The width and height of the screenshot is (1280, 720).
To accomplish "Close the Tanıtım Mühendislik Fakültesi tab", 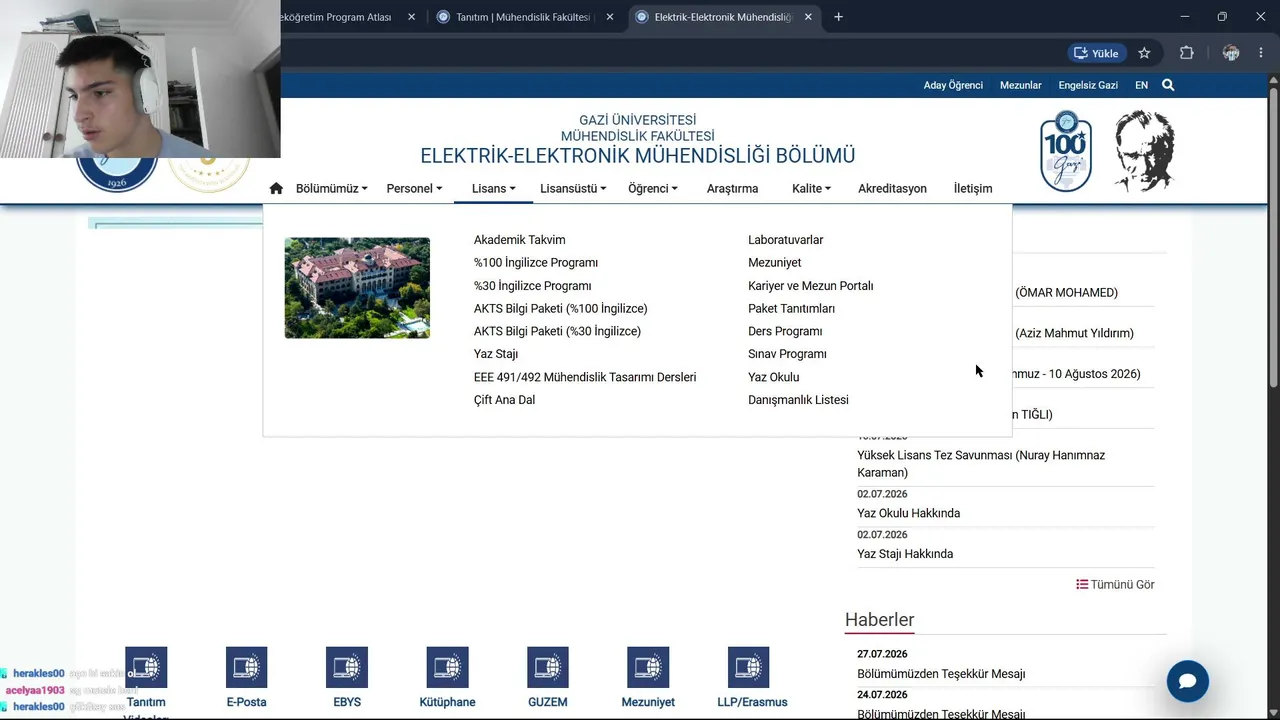I will coord(610,17).
